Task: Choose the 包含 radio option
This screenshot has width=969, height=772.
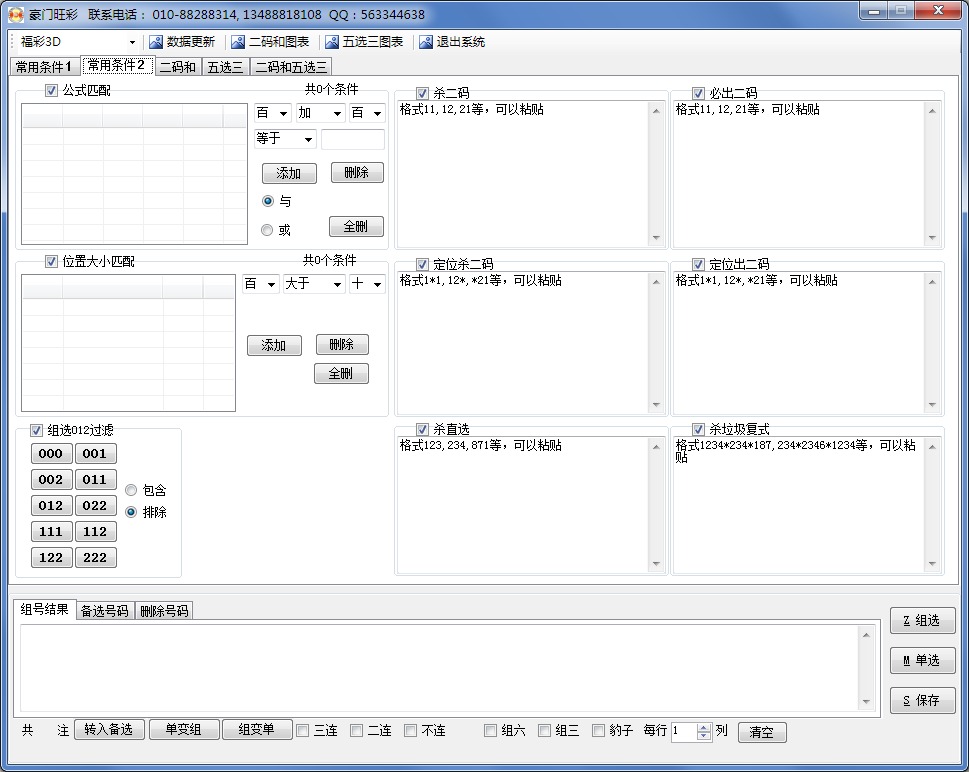Action: coord(131,490)
